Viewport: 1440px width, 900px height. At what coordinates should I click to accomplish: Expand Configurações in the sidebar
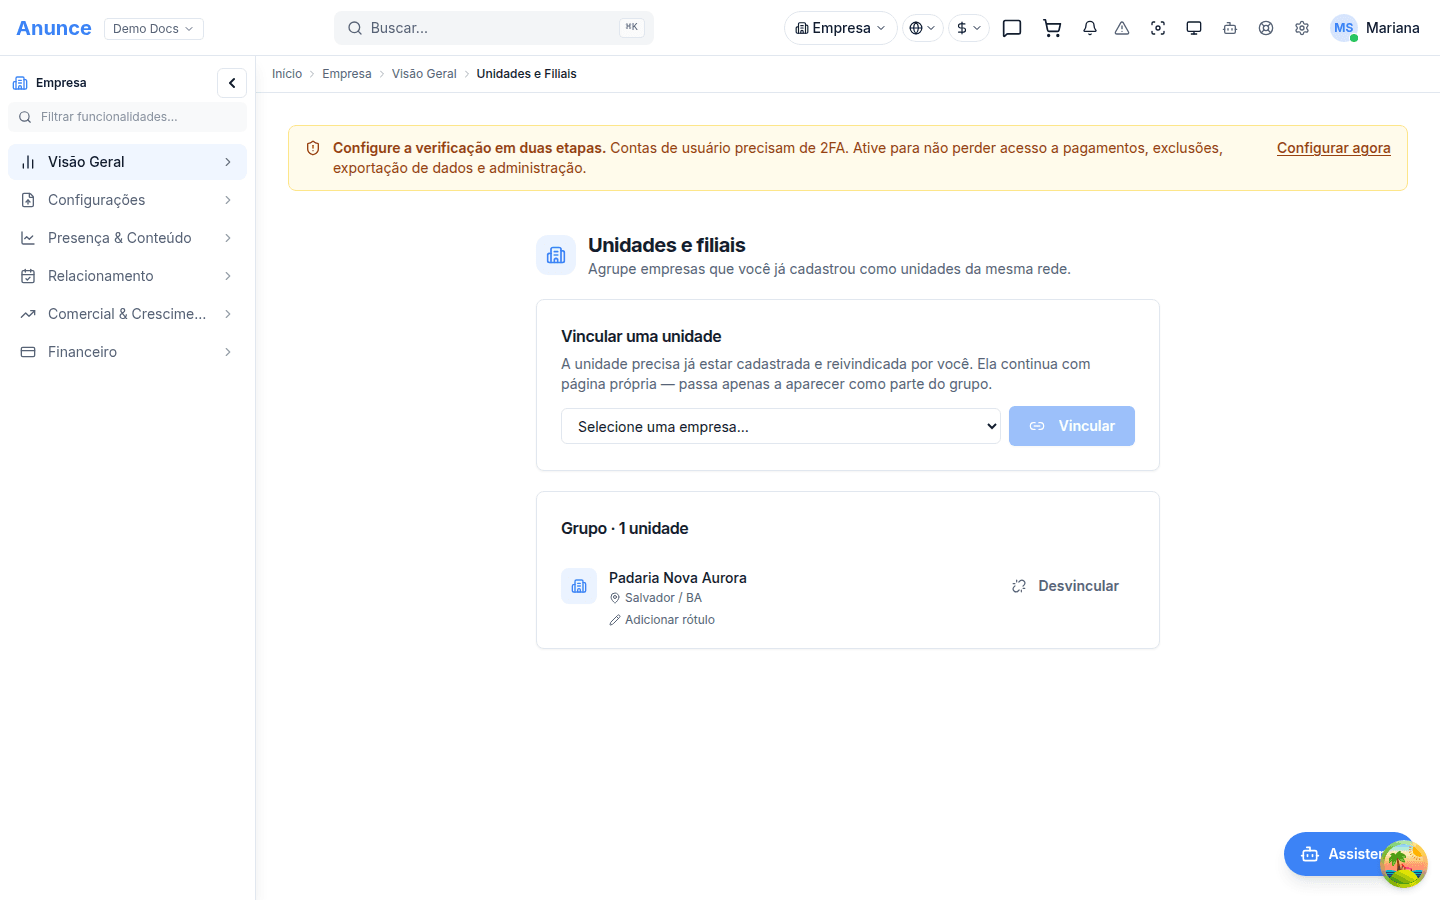127,200
